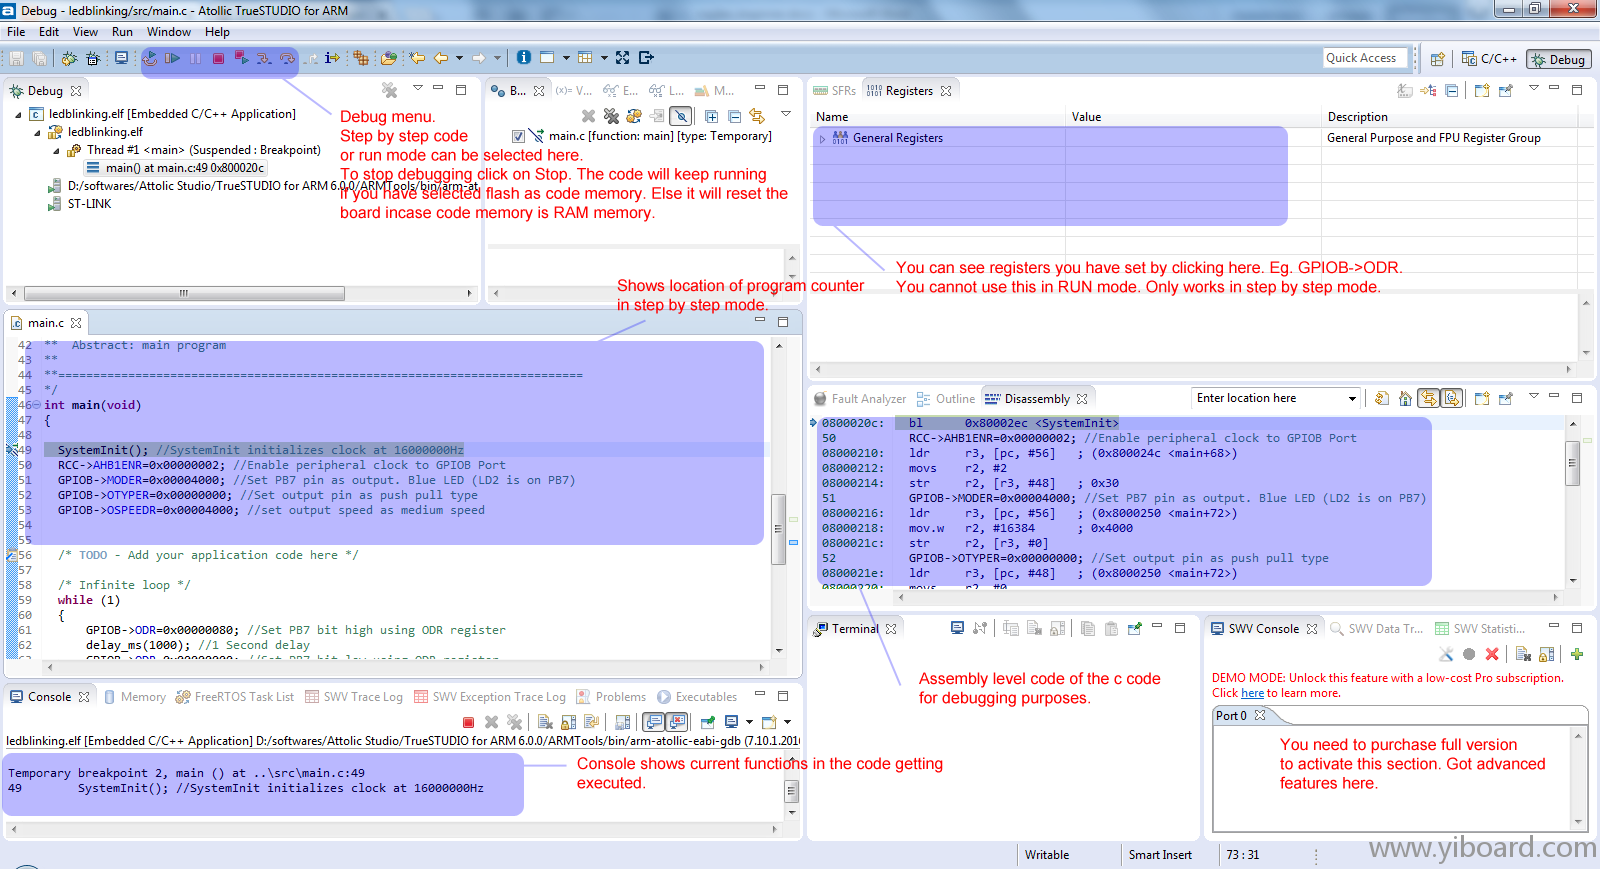Click the Instruction Stepping Mode icon

[x=333, y=58]
